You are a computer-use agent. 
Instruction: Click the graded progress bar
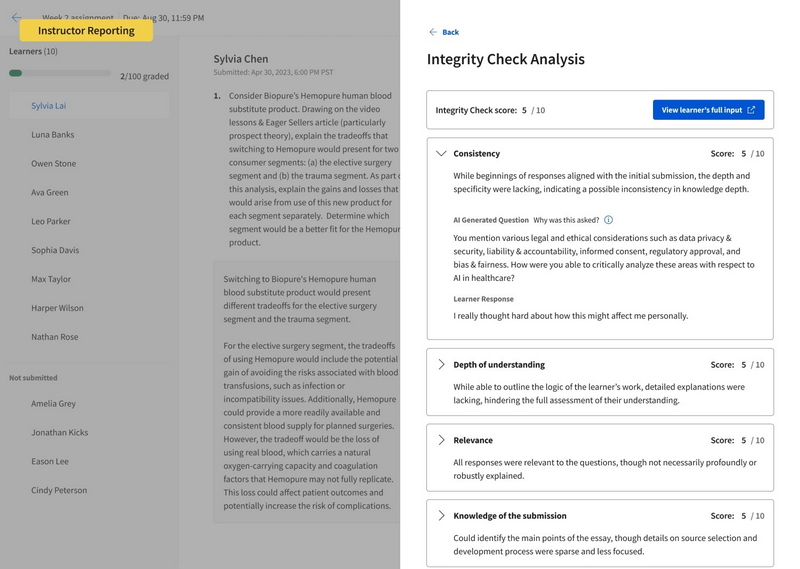click(59, 73)
